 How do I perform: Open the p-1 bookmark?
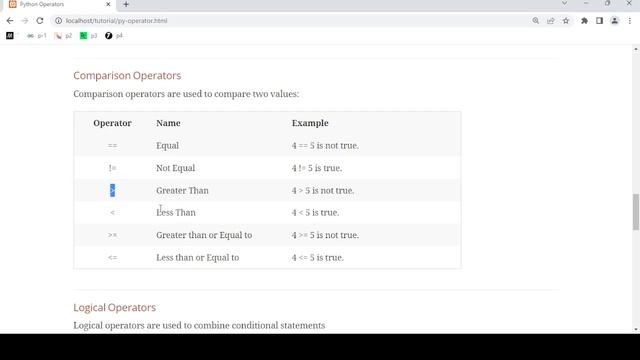(x=37, y=36)
